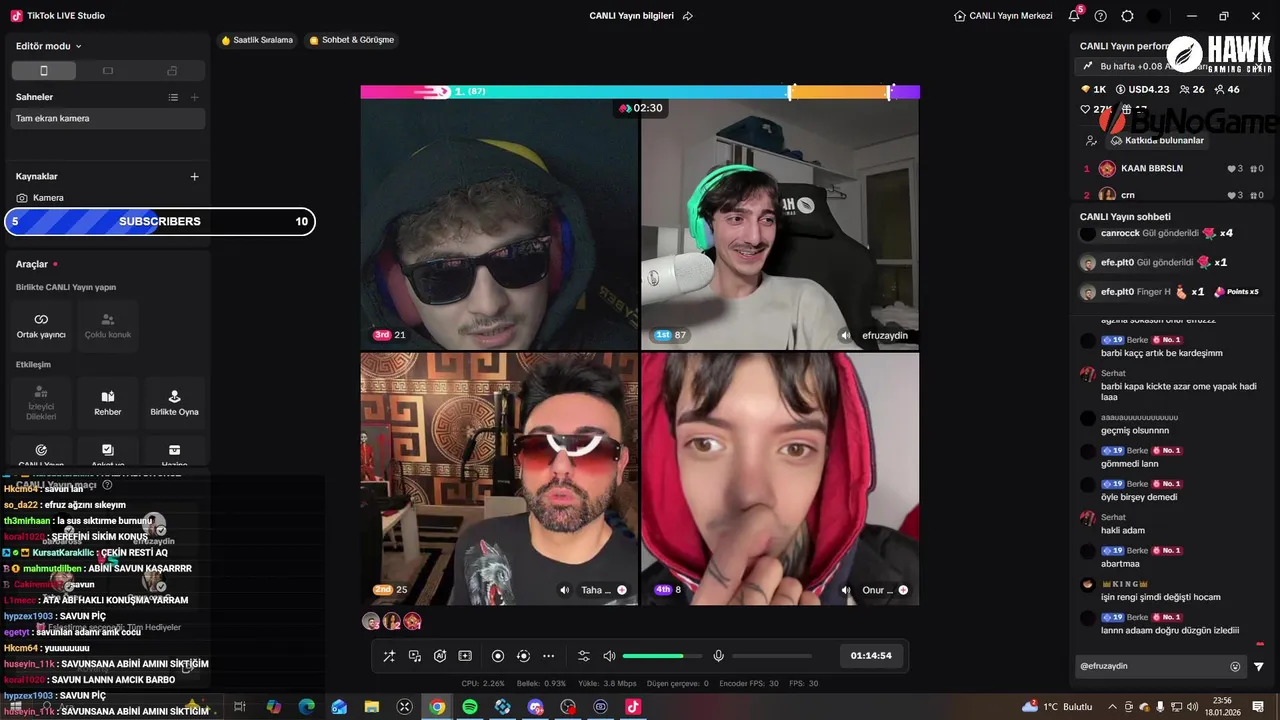Mute the Taha guest audio

click(565, 590)
